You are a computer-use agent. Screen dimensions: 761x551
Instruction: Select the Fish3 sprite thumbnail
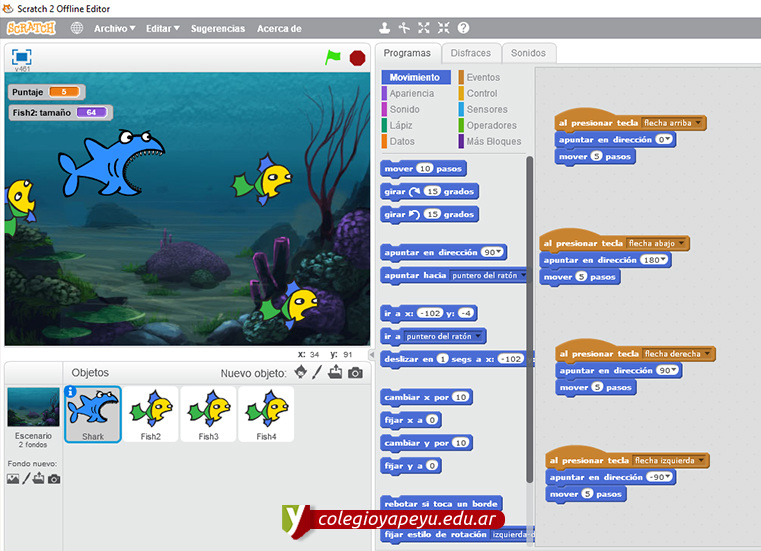[x=208, y=414]
